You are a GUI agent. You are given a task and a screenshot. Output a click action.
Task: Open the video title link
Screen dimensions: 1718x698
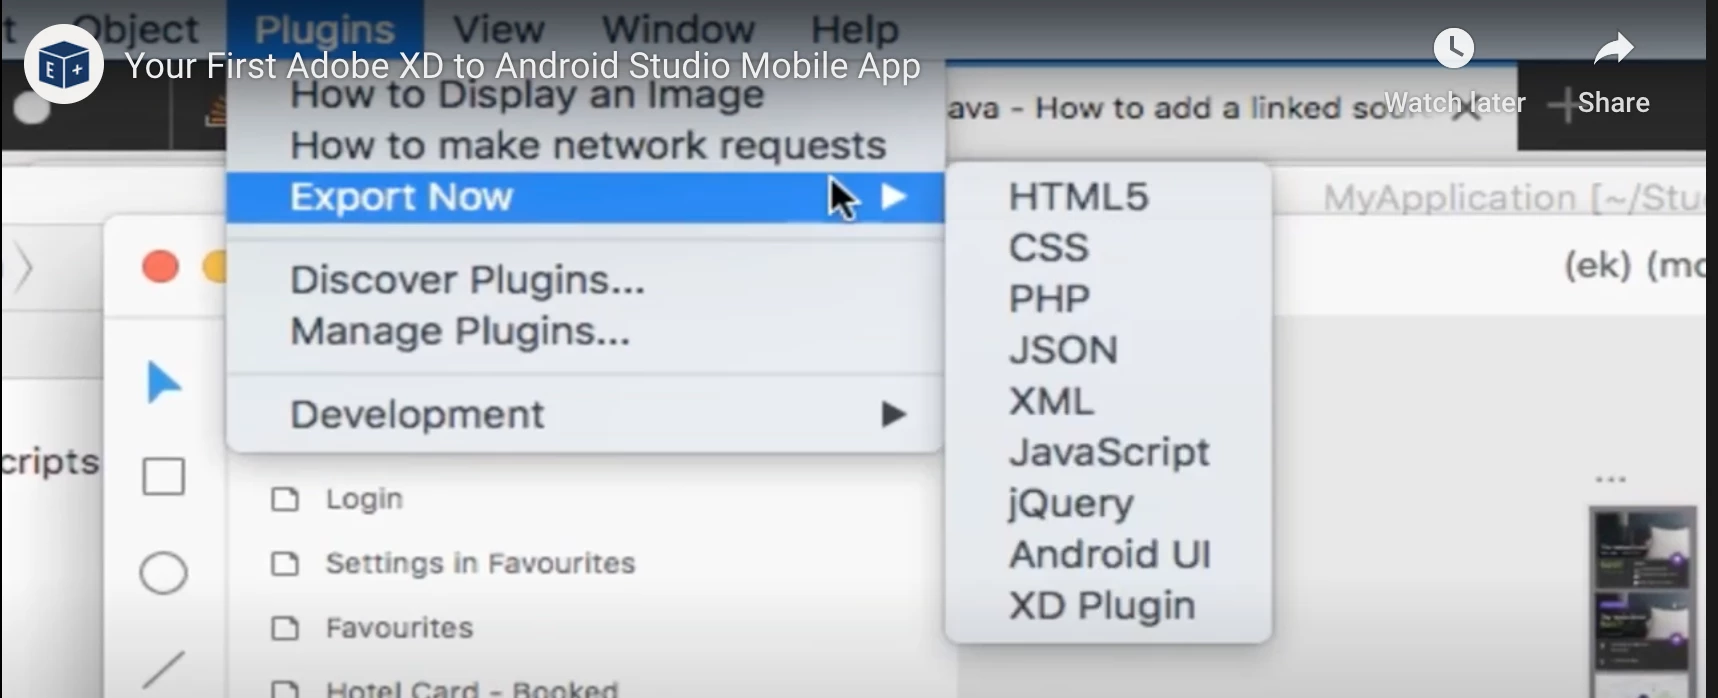pos(522,66)
